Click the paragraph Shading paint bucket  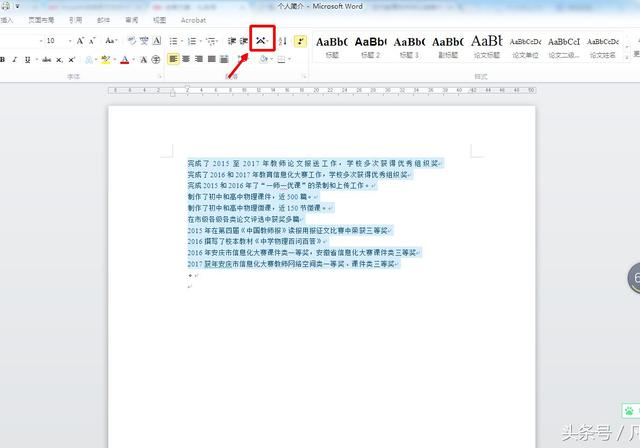[x=263, y=59]
